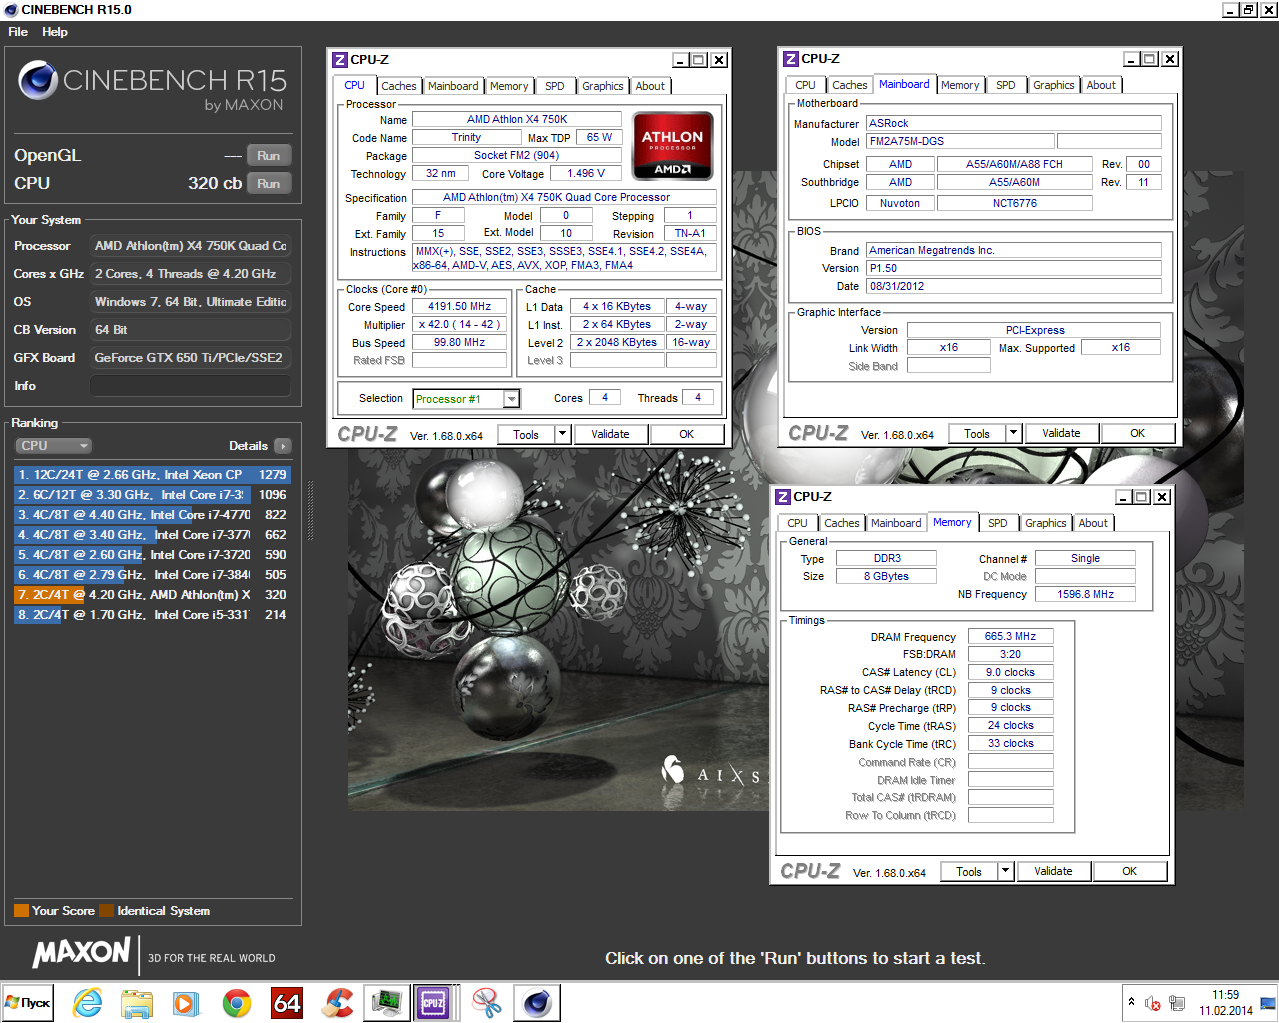
Task: Open the CPU ranking type dropdown
Action: 53,446
